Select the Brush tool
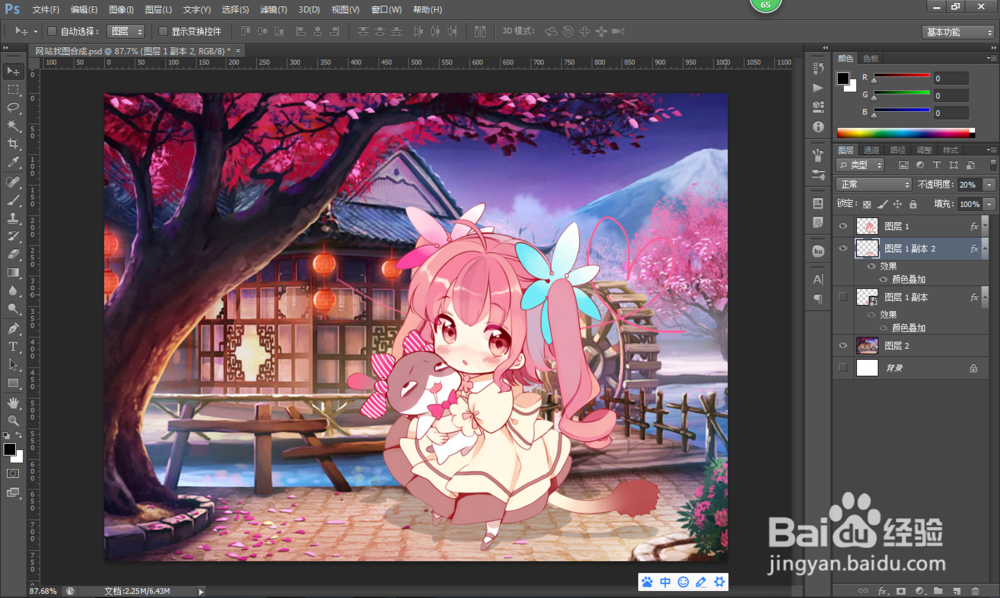The image size is (1000, 598). tap(13, 200)
